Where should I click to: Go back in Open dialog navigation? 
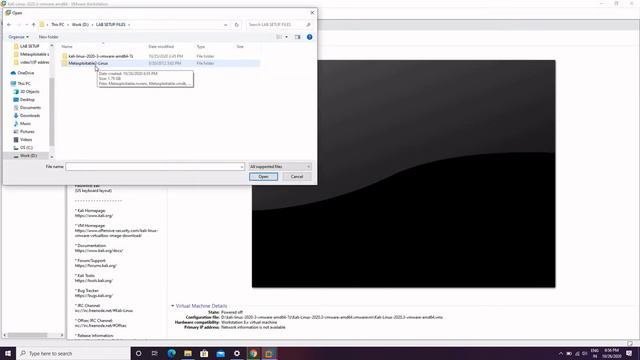pos(9,24)
